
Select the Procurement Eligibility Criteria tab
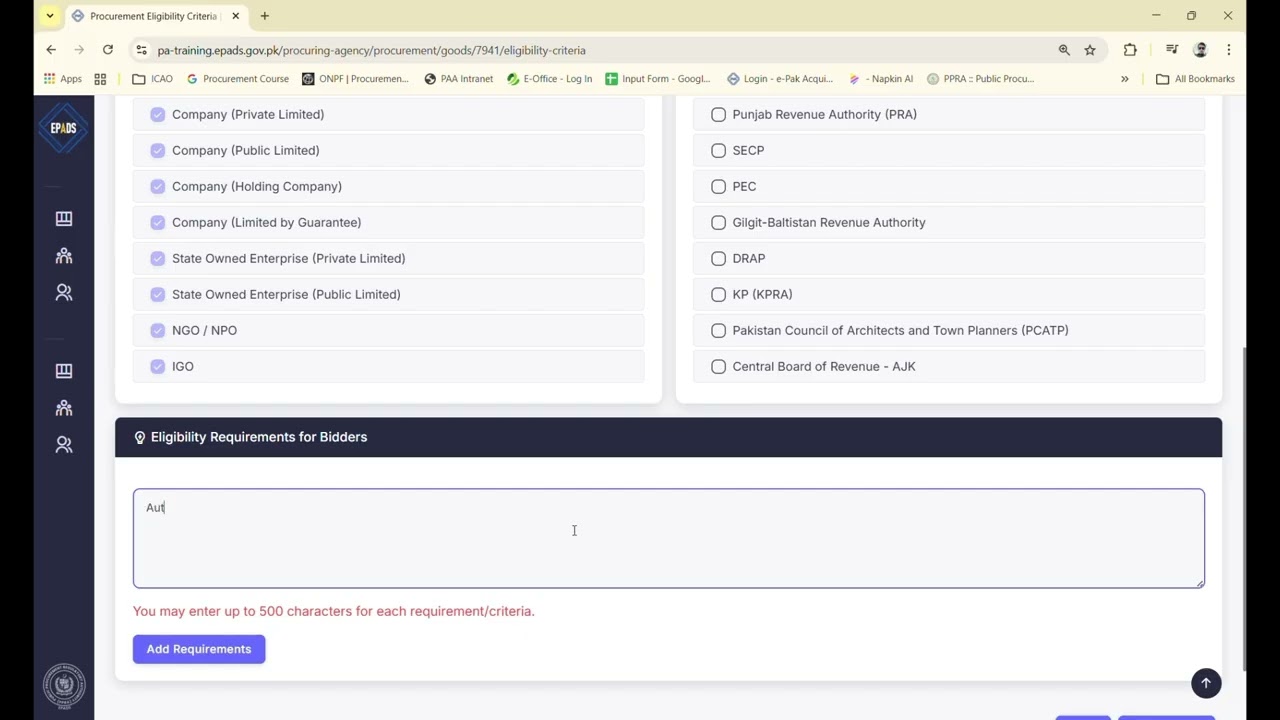[152, 16]
